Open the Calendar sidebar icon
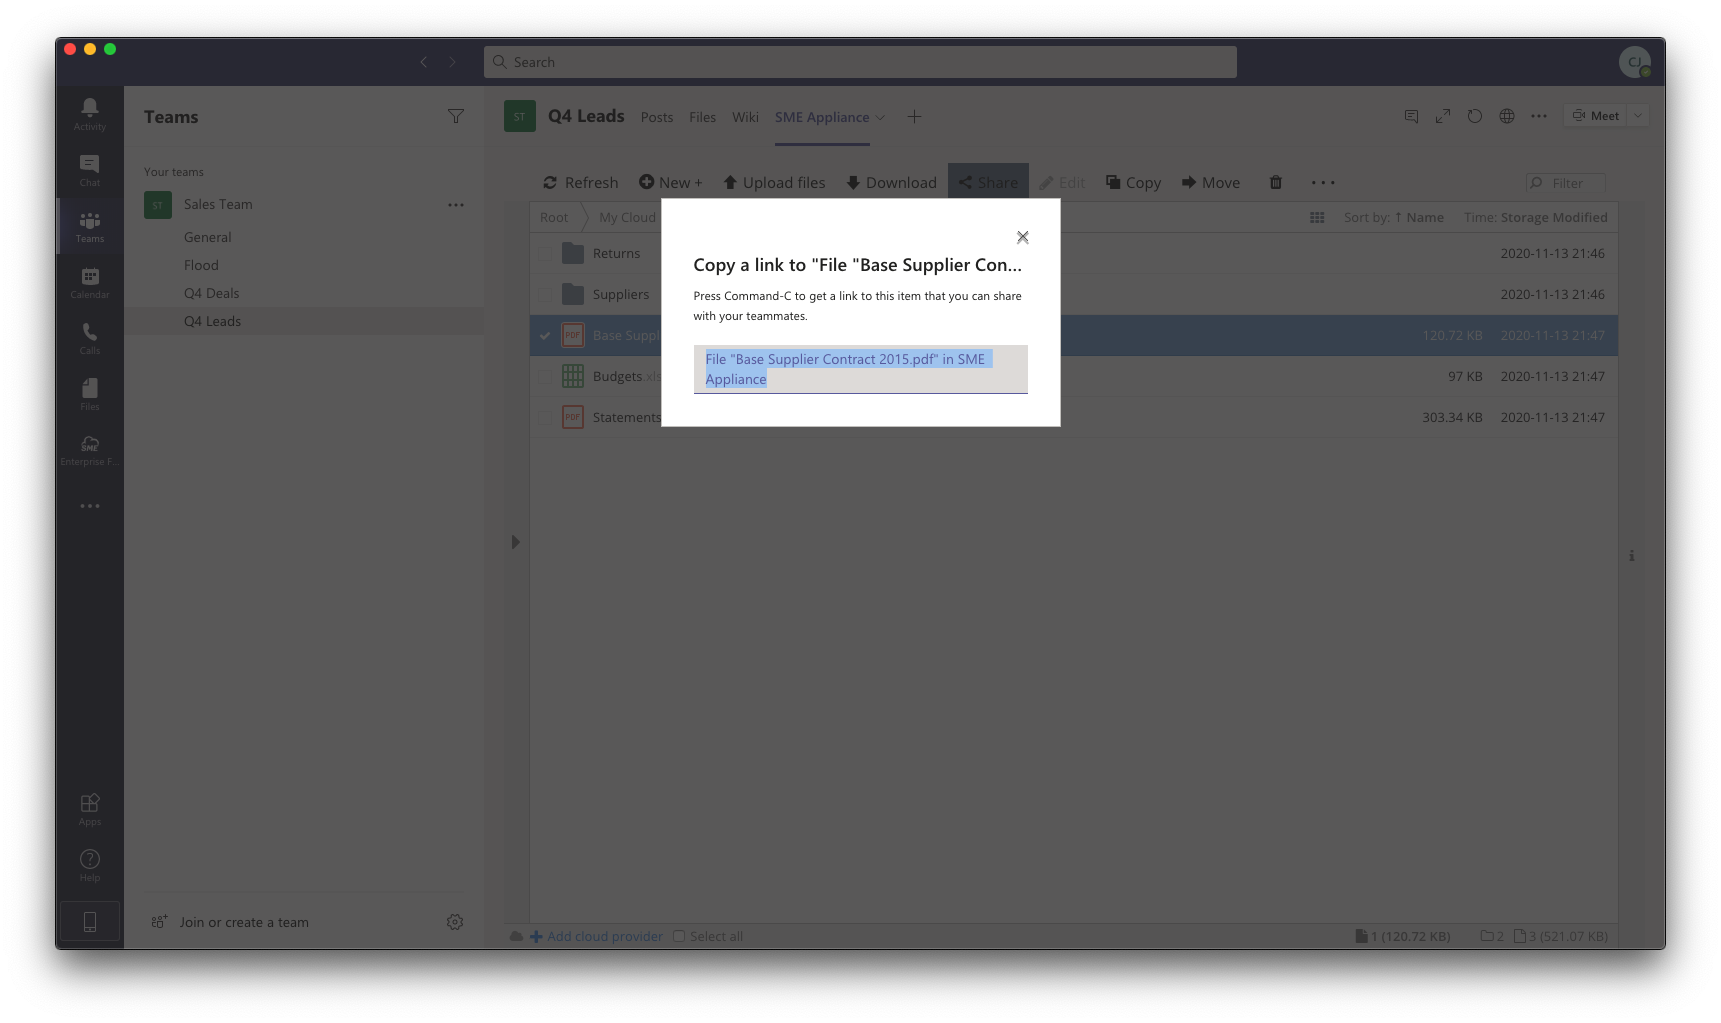Screen dimensions: 1721x1023 point(89,281)
